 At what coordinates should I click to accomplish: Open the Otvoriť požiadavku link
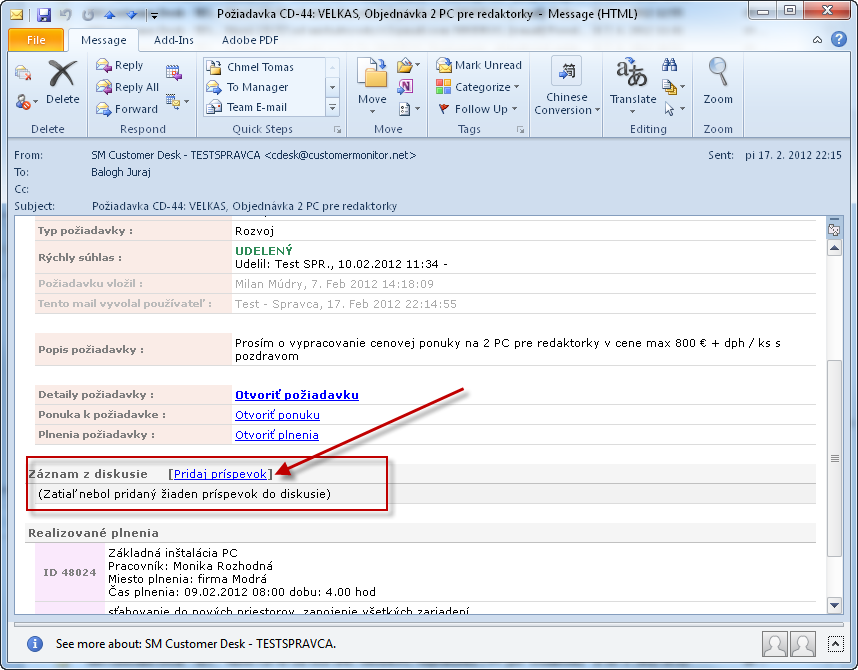pos(297,395)
